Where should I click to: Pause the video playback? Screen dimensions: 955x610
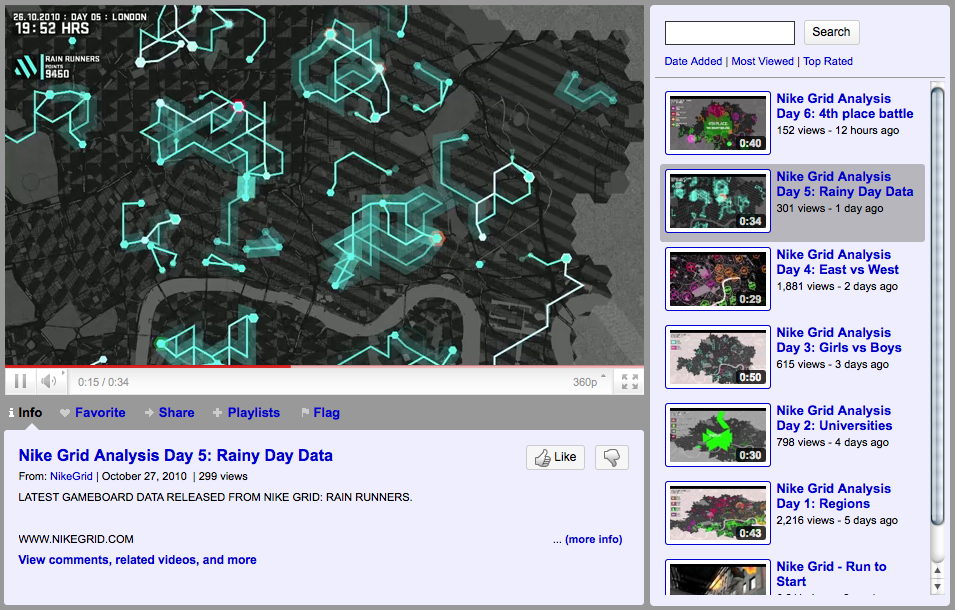20,381
